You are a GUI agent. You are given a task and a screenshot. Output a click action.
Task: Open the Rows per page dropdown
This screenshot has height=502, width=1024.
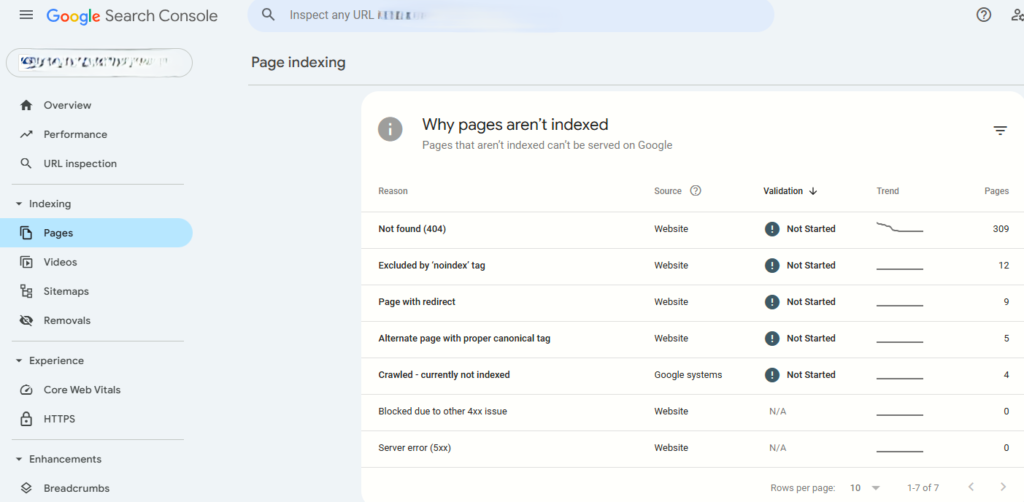tap(865, 488)
